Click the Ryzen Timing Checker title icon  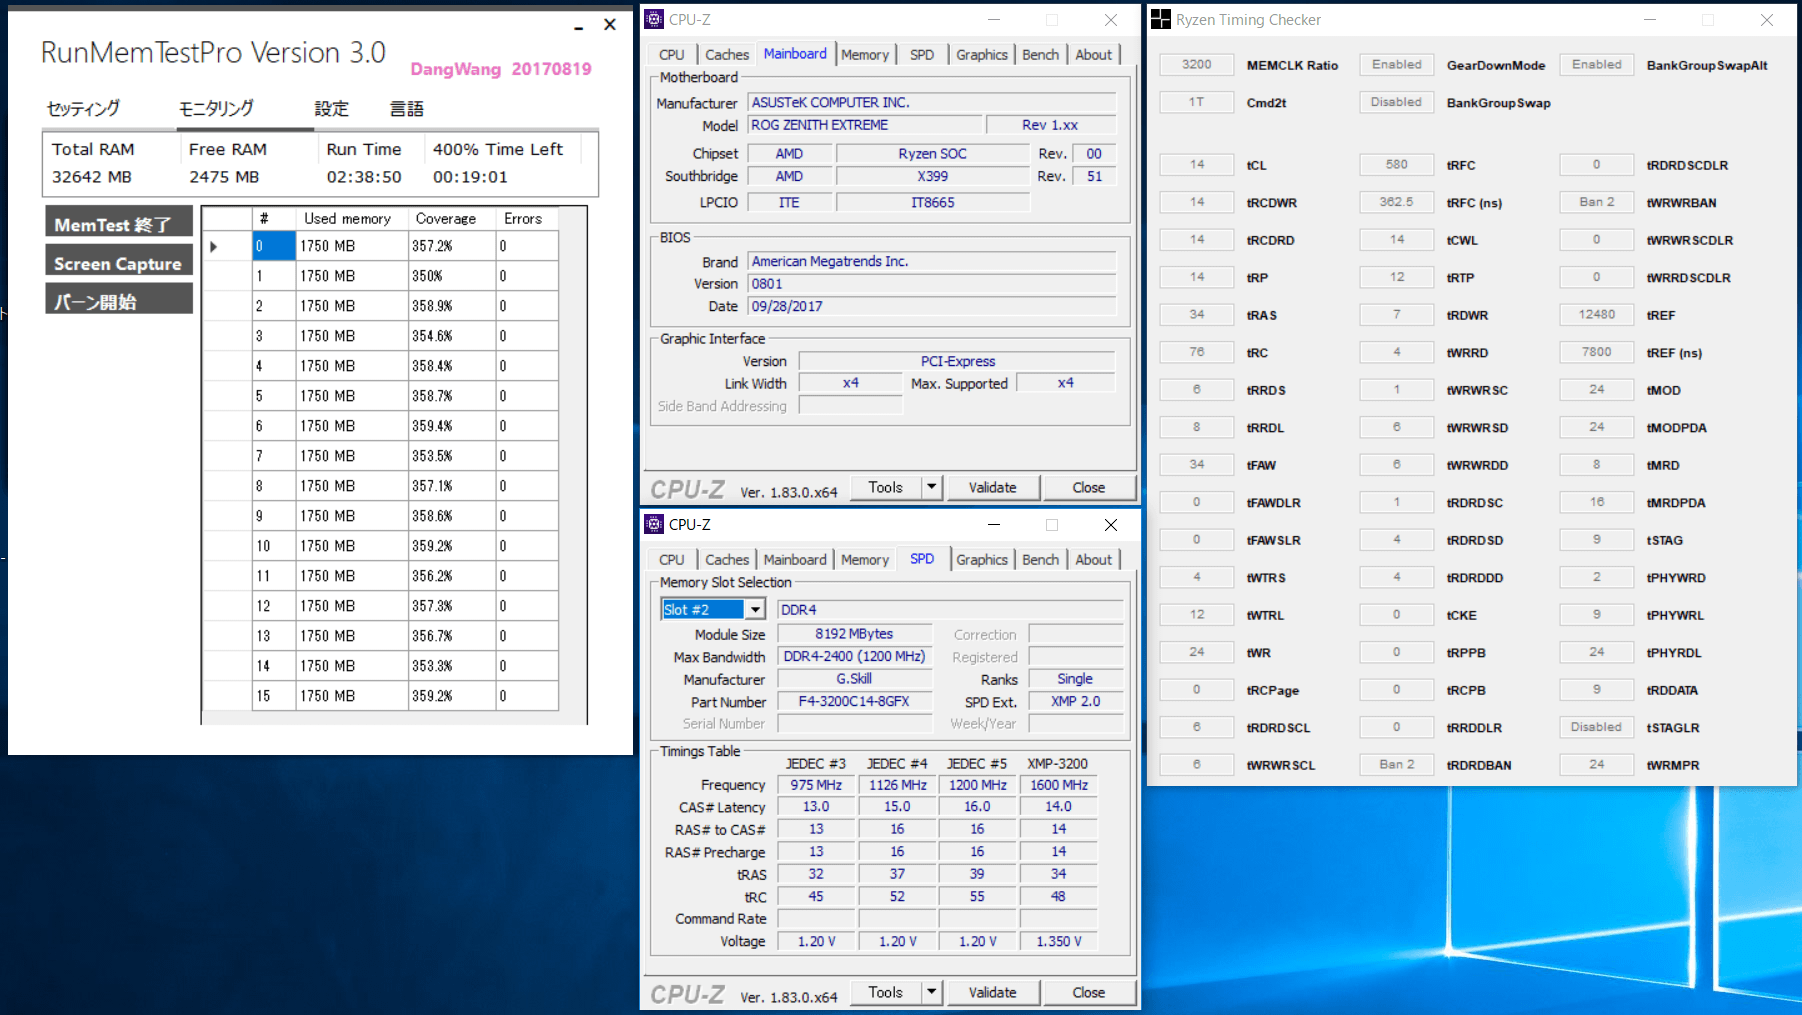[1161, 19]
